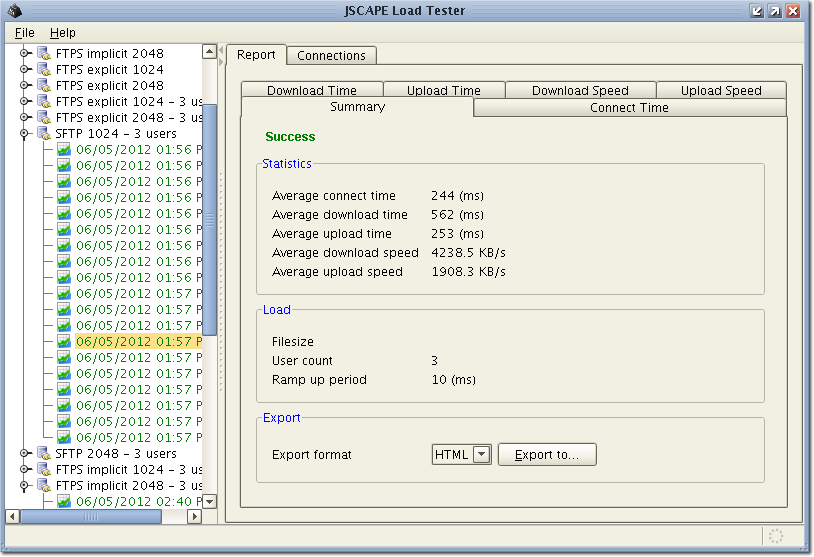This screenshot has width=814, height=557.
Task: Click the tree horizontal scrollbar thumb
Action: [x=91, y=517]
